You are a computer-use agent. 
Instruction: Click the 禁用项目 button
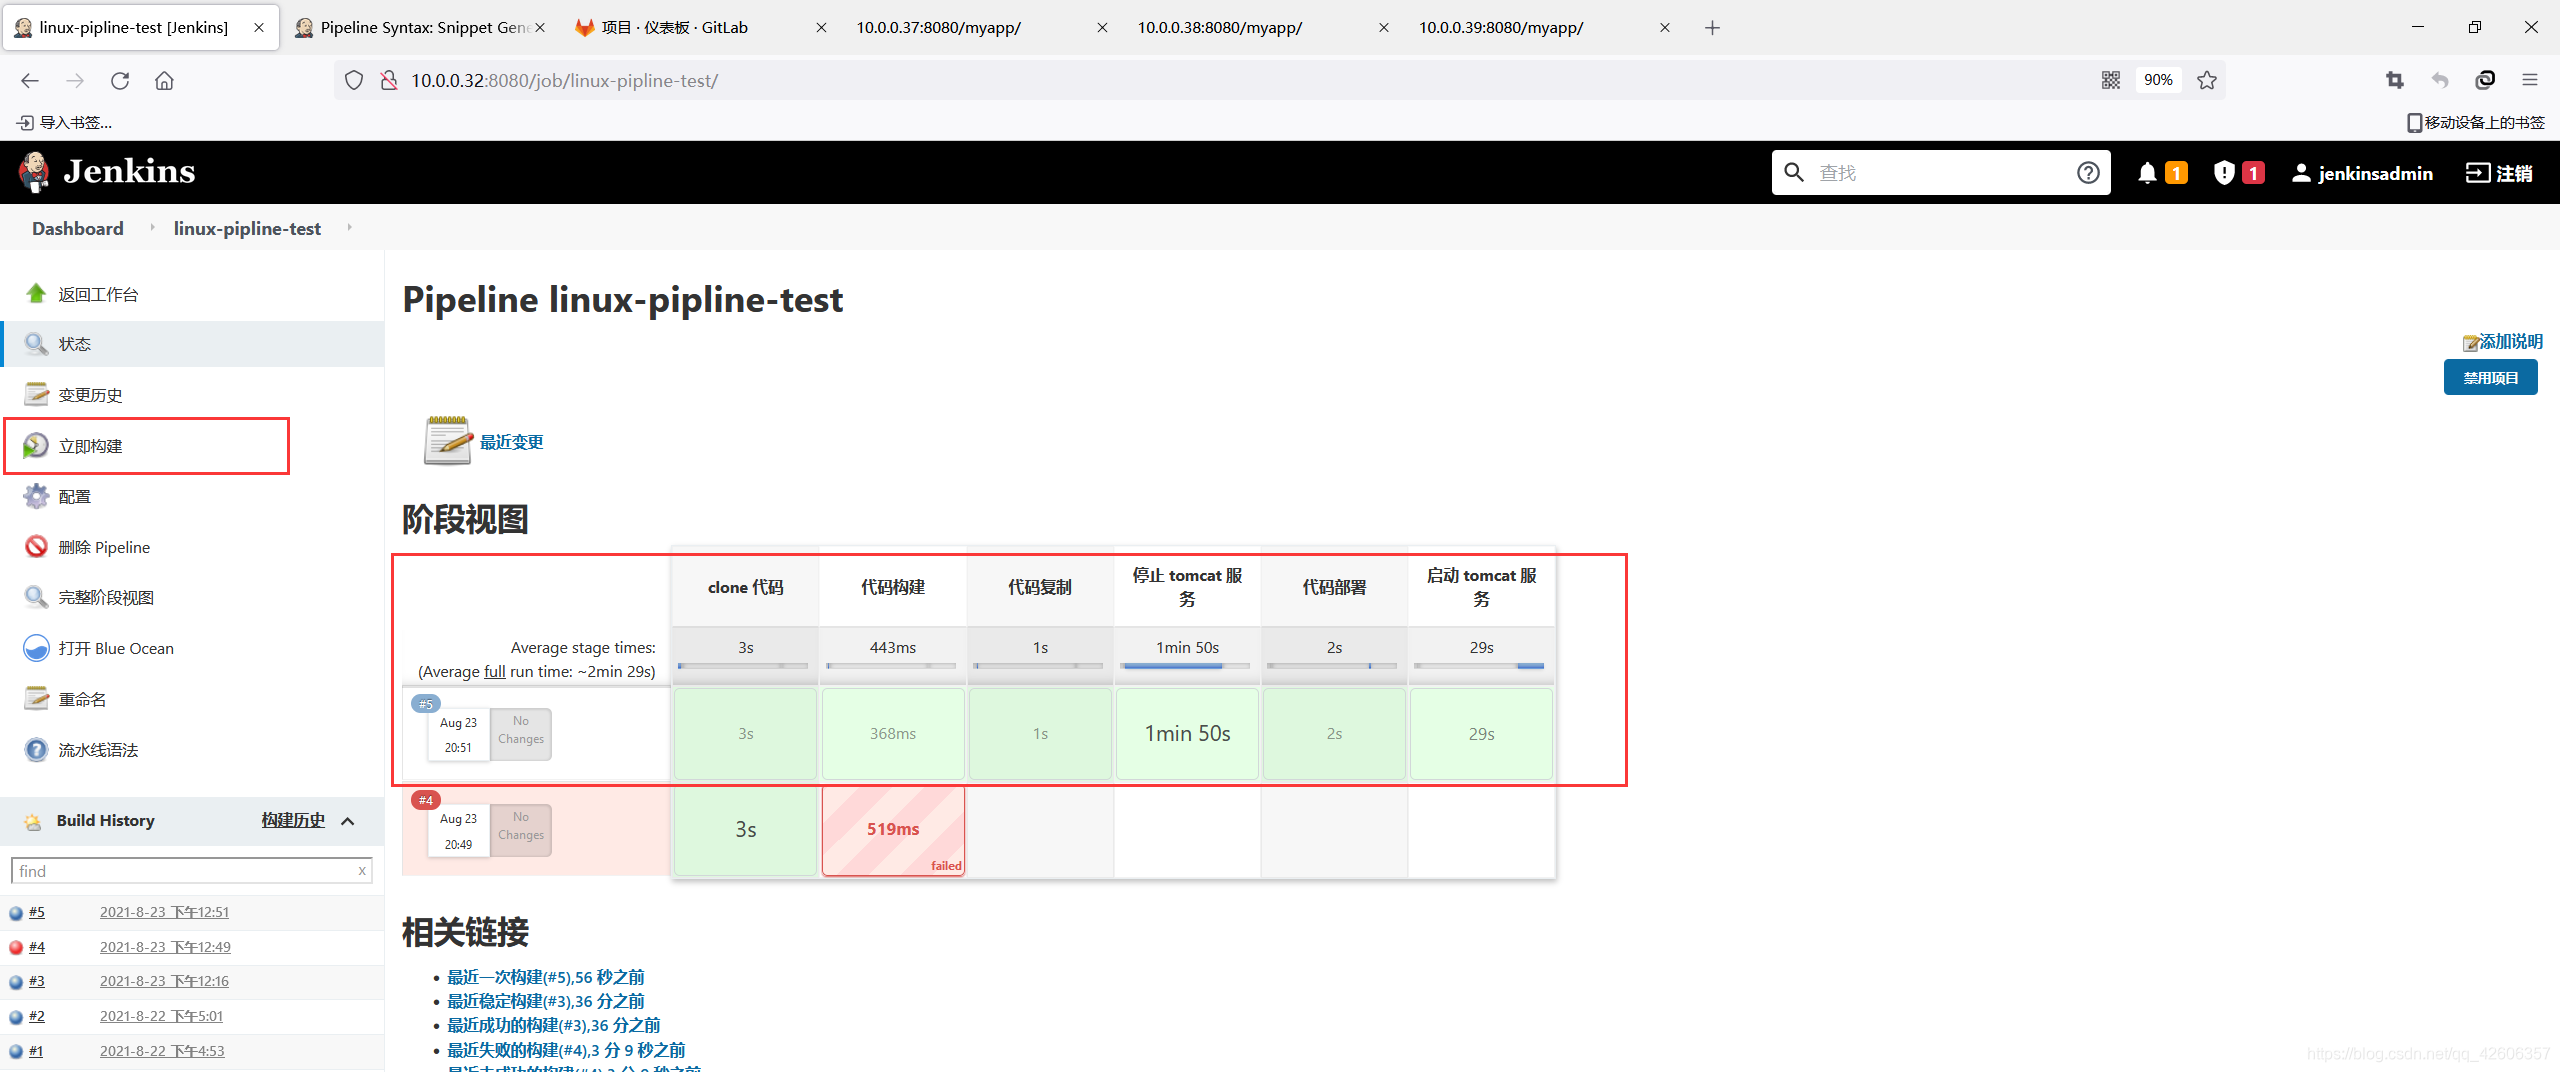pos(2490,378)
